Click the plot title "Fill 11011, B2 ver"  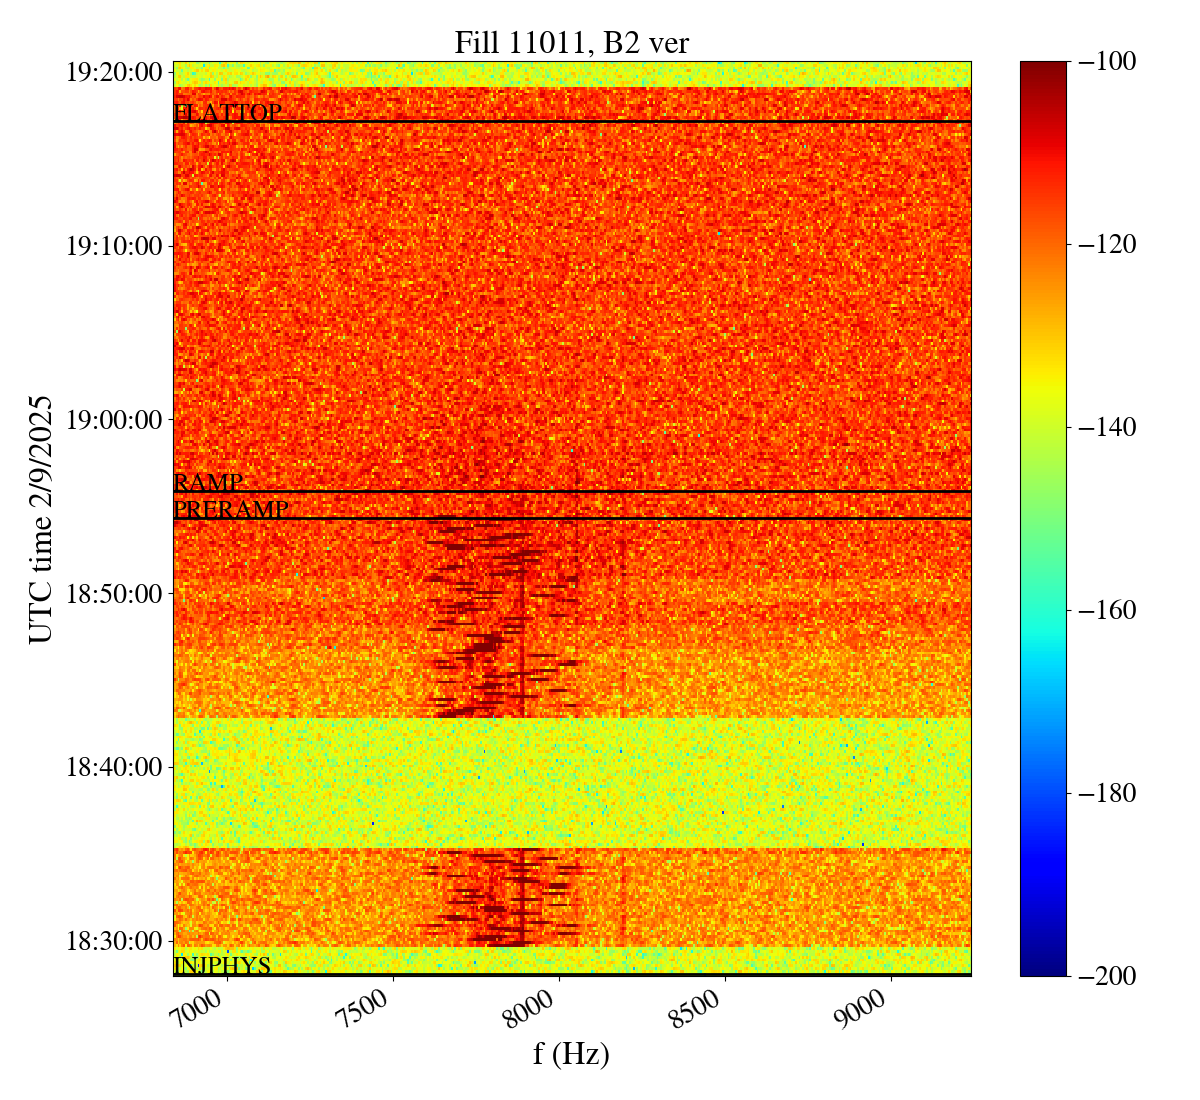(x=571, y=42)
